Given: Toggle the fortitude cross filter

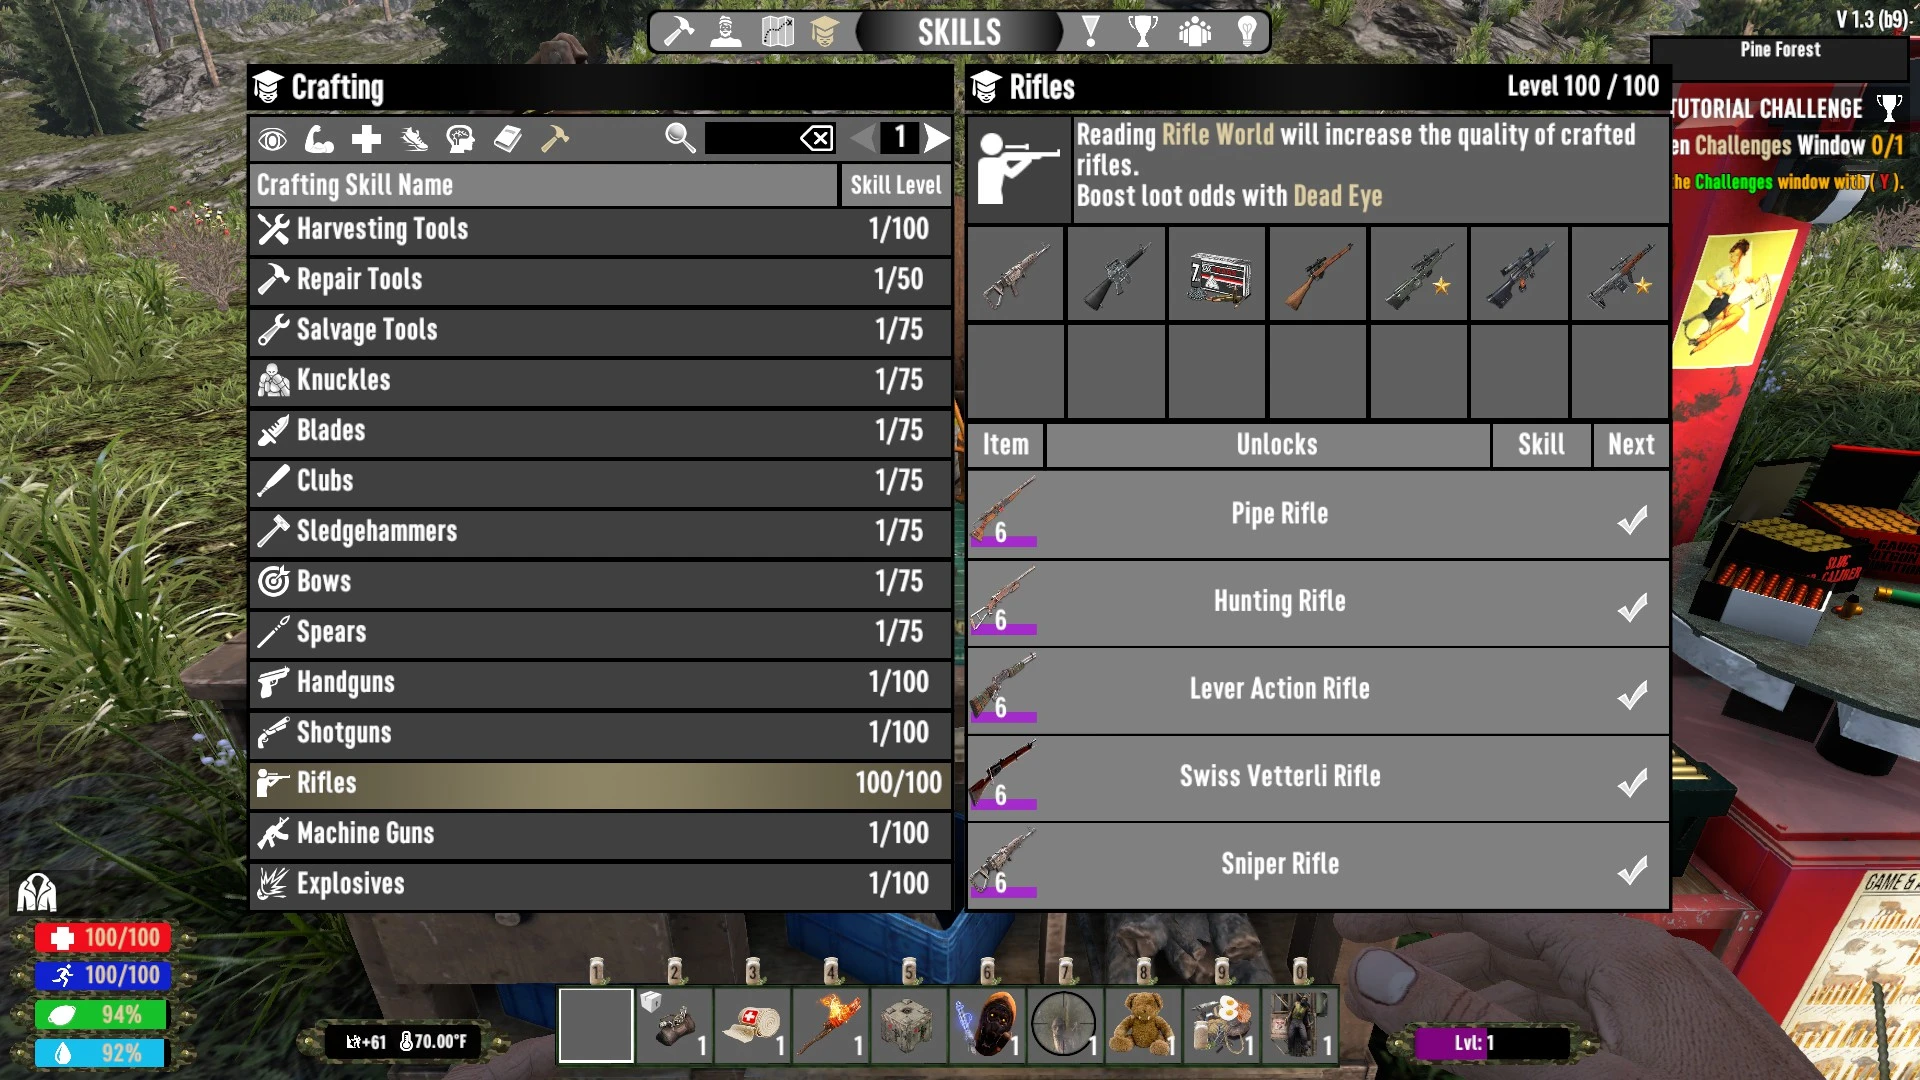Looking at the screenshot, I should tap(366, 139).
